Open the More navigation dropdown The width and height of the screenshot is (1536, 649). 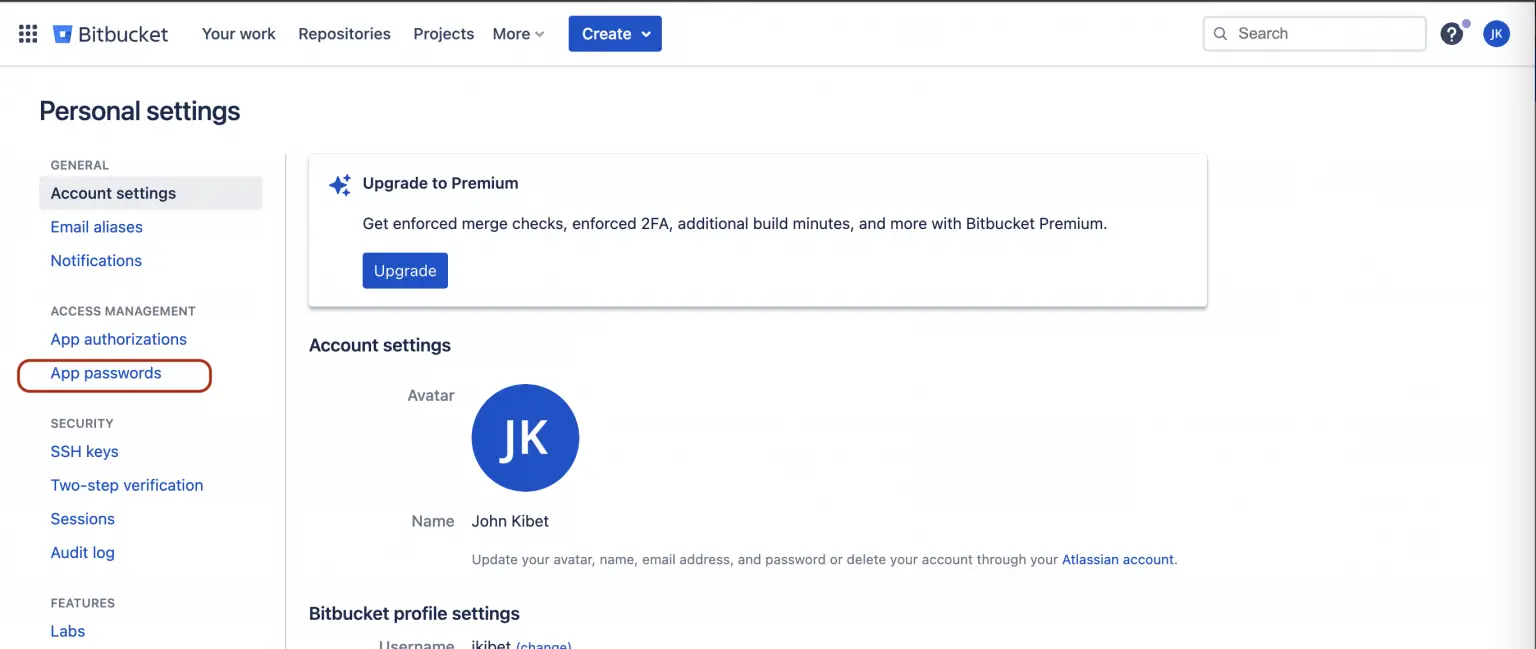[517, 33]
